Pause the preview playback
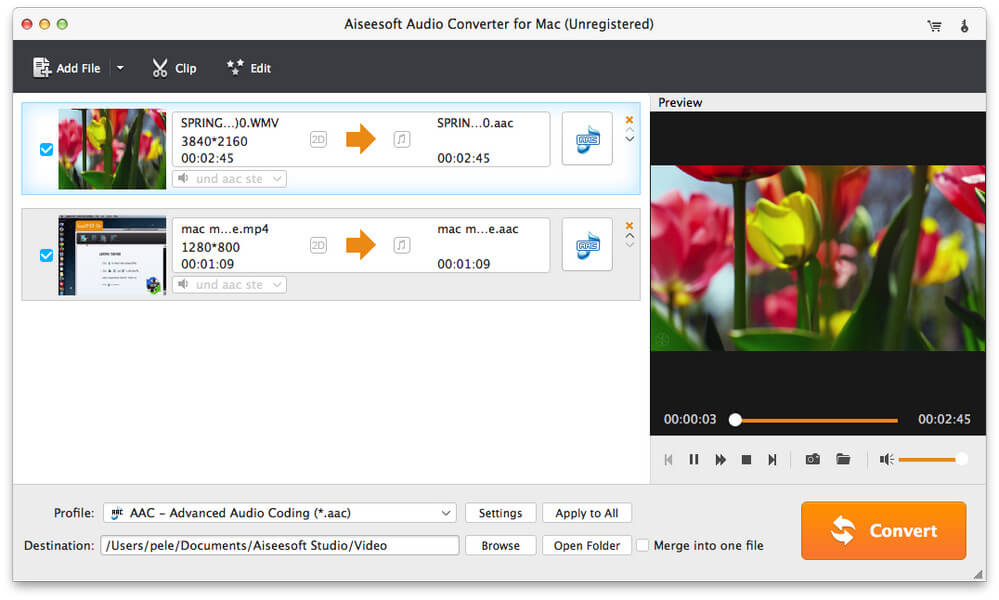This screenshot has width=999, height=600. click(x=694, y=459)
